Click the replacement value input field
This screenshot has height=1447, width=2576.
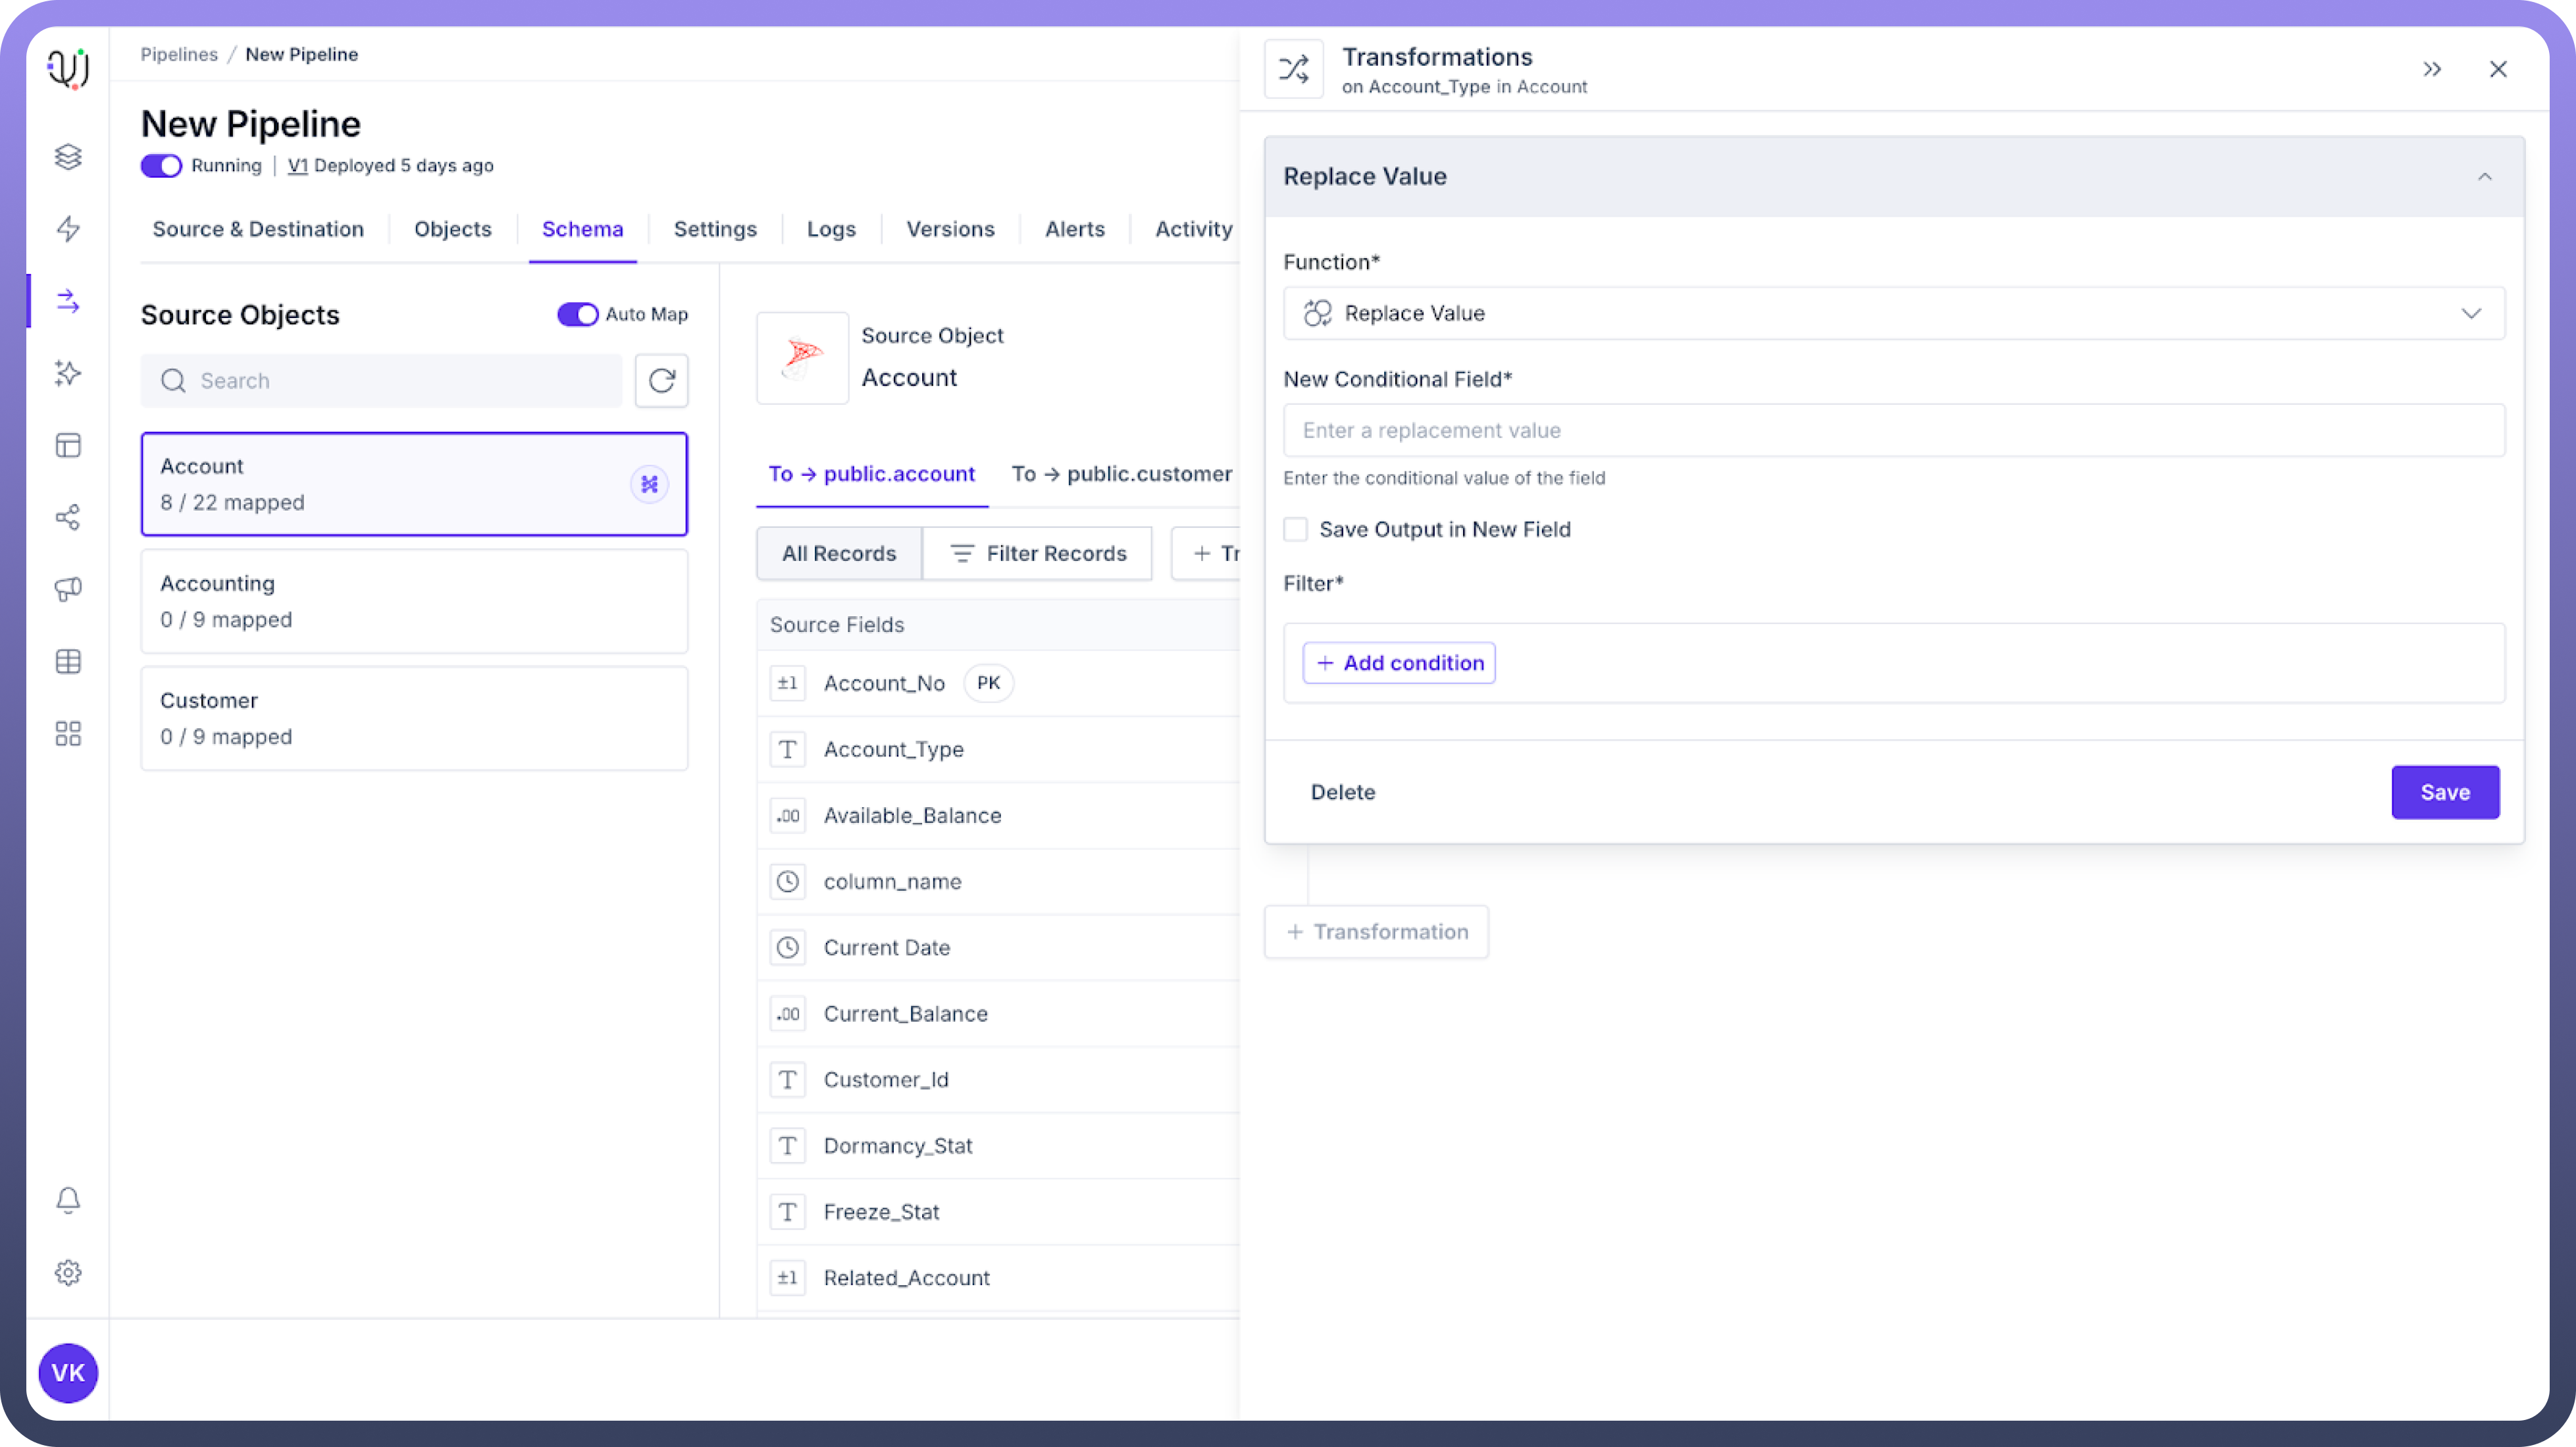[x=1893, y=430]
